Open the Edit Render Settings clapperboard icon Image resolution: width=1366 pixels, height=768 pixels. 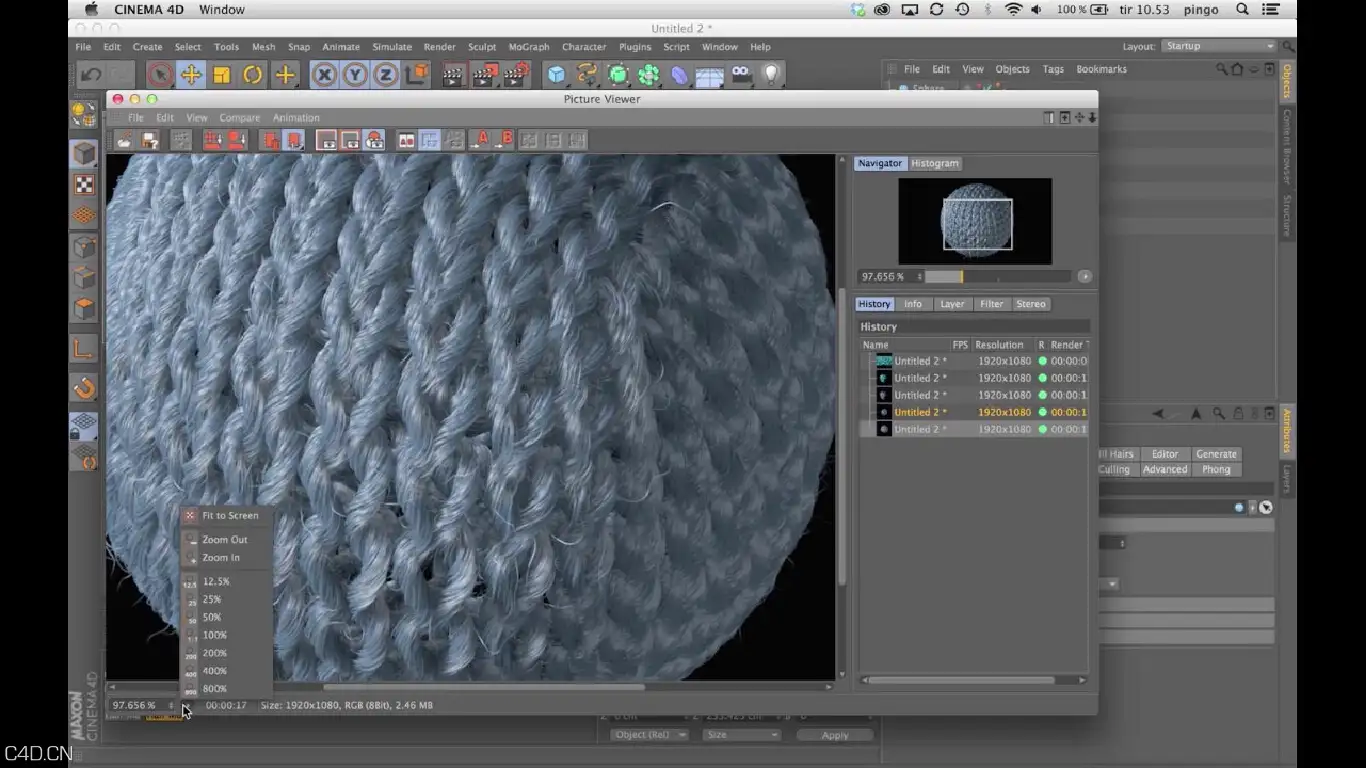(516, 75)
